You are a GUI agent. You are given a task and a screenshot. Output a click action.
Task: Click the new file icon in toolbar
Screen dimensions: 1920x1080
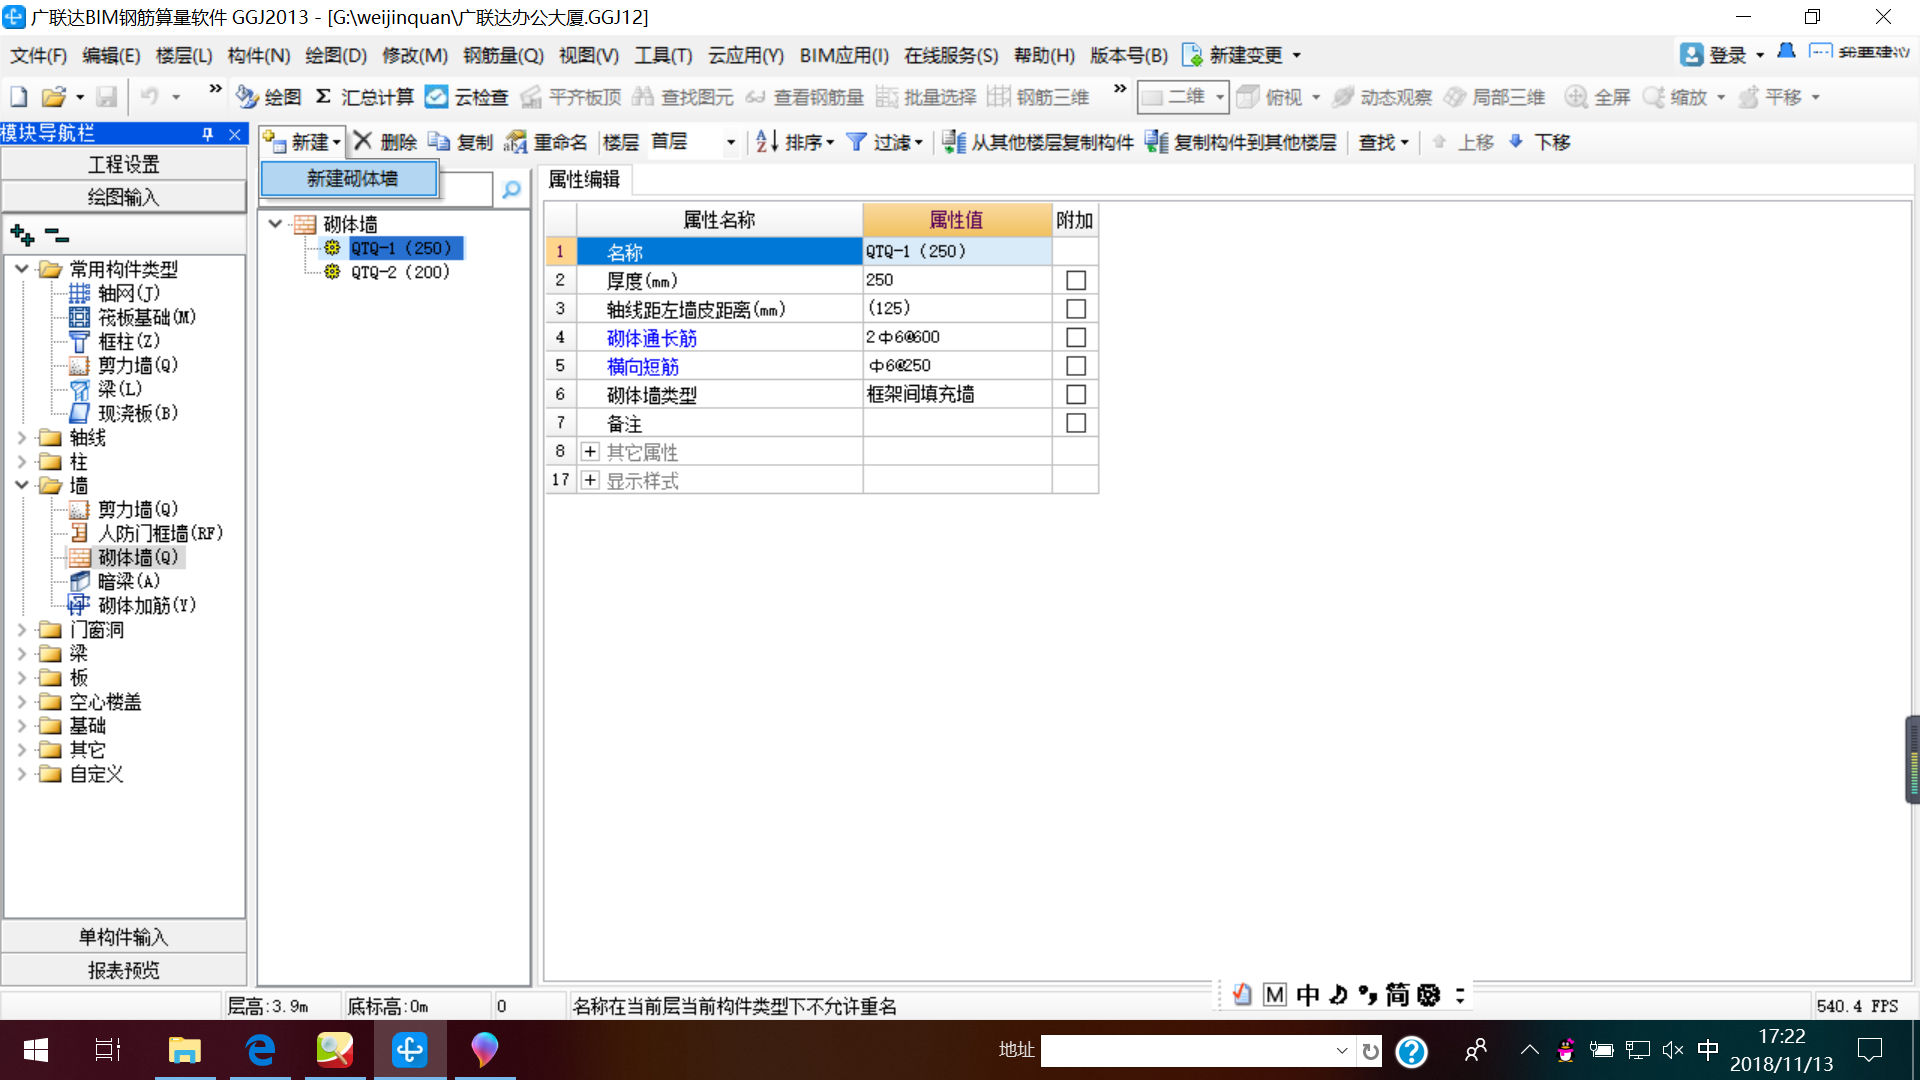[x=18, y=97]
